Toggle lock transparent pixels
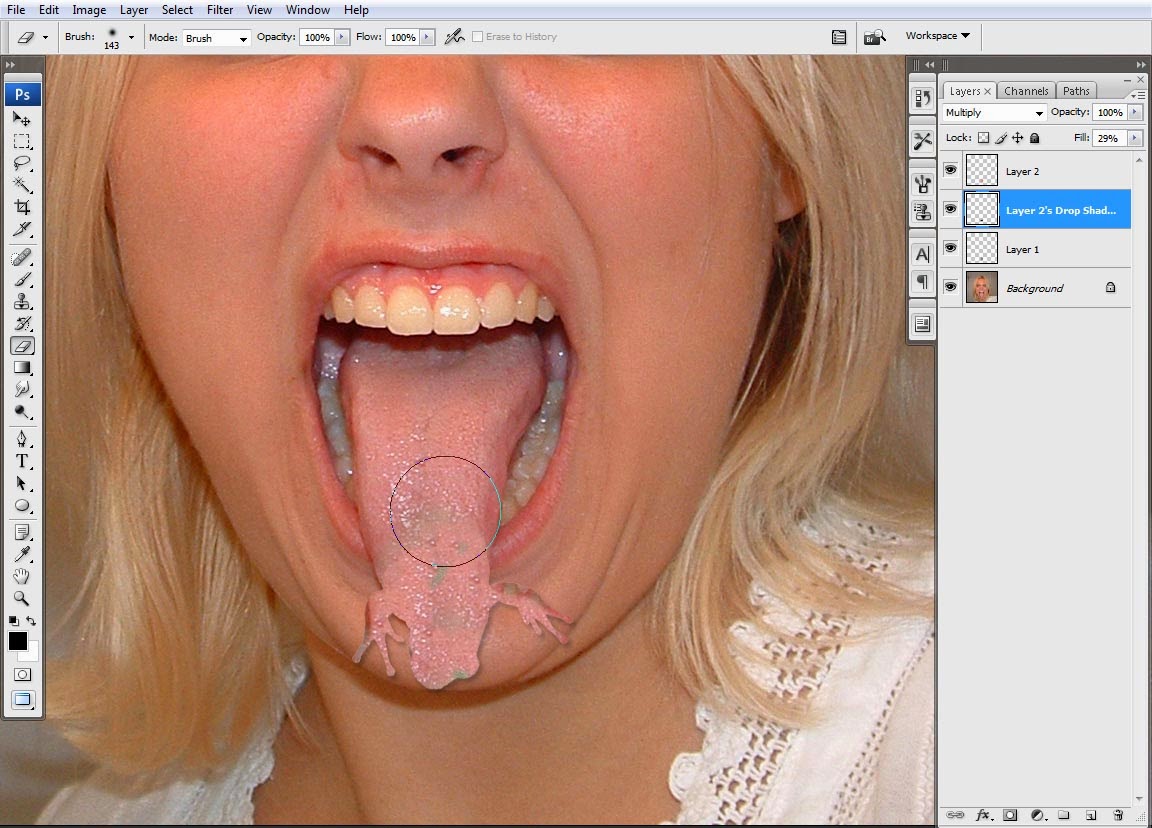 point(983,137)
